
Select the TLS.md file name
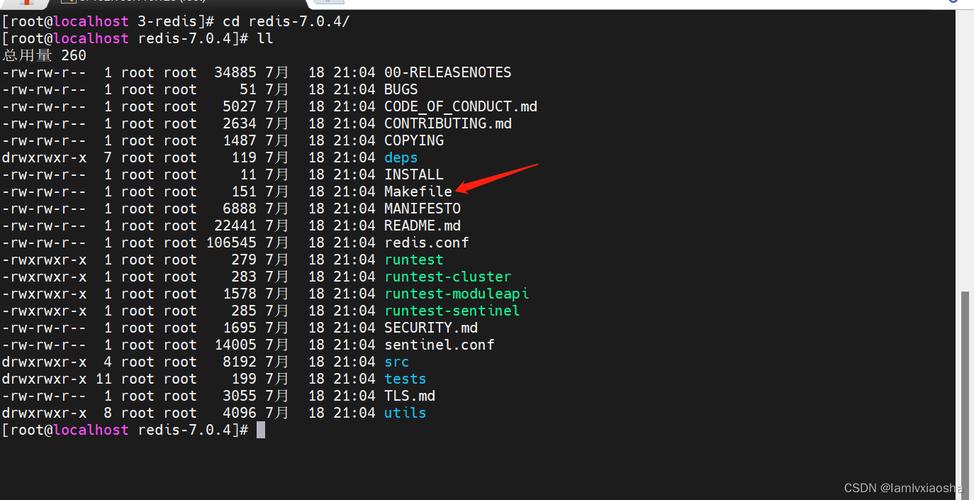(x=409, y=396)
